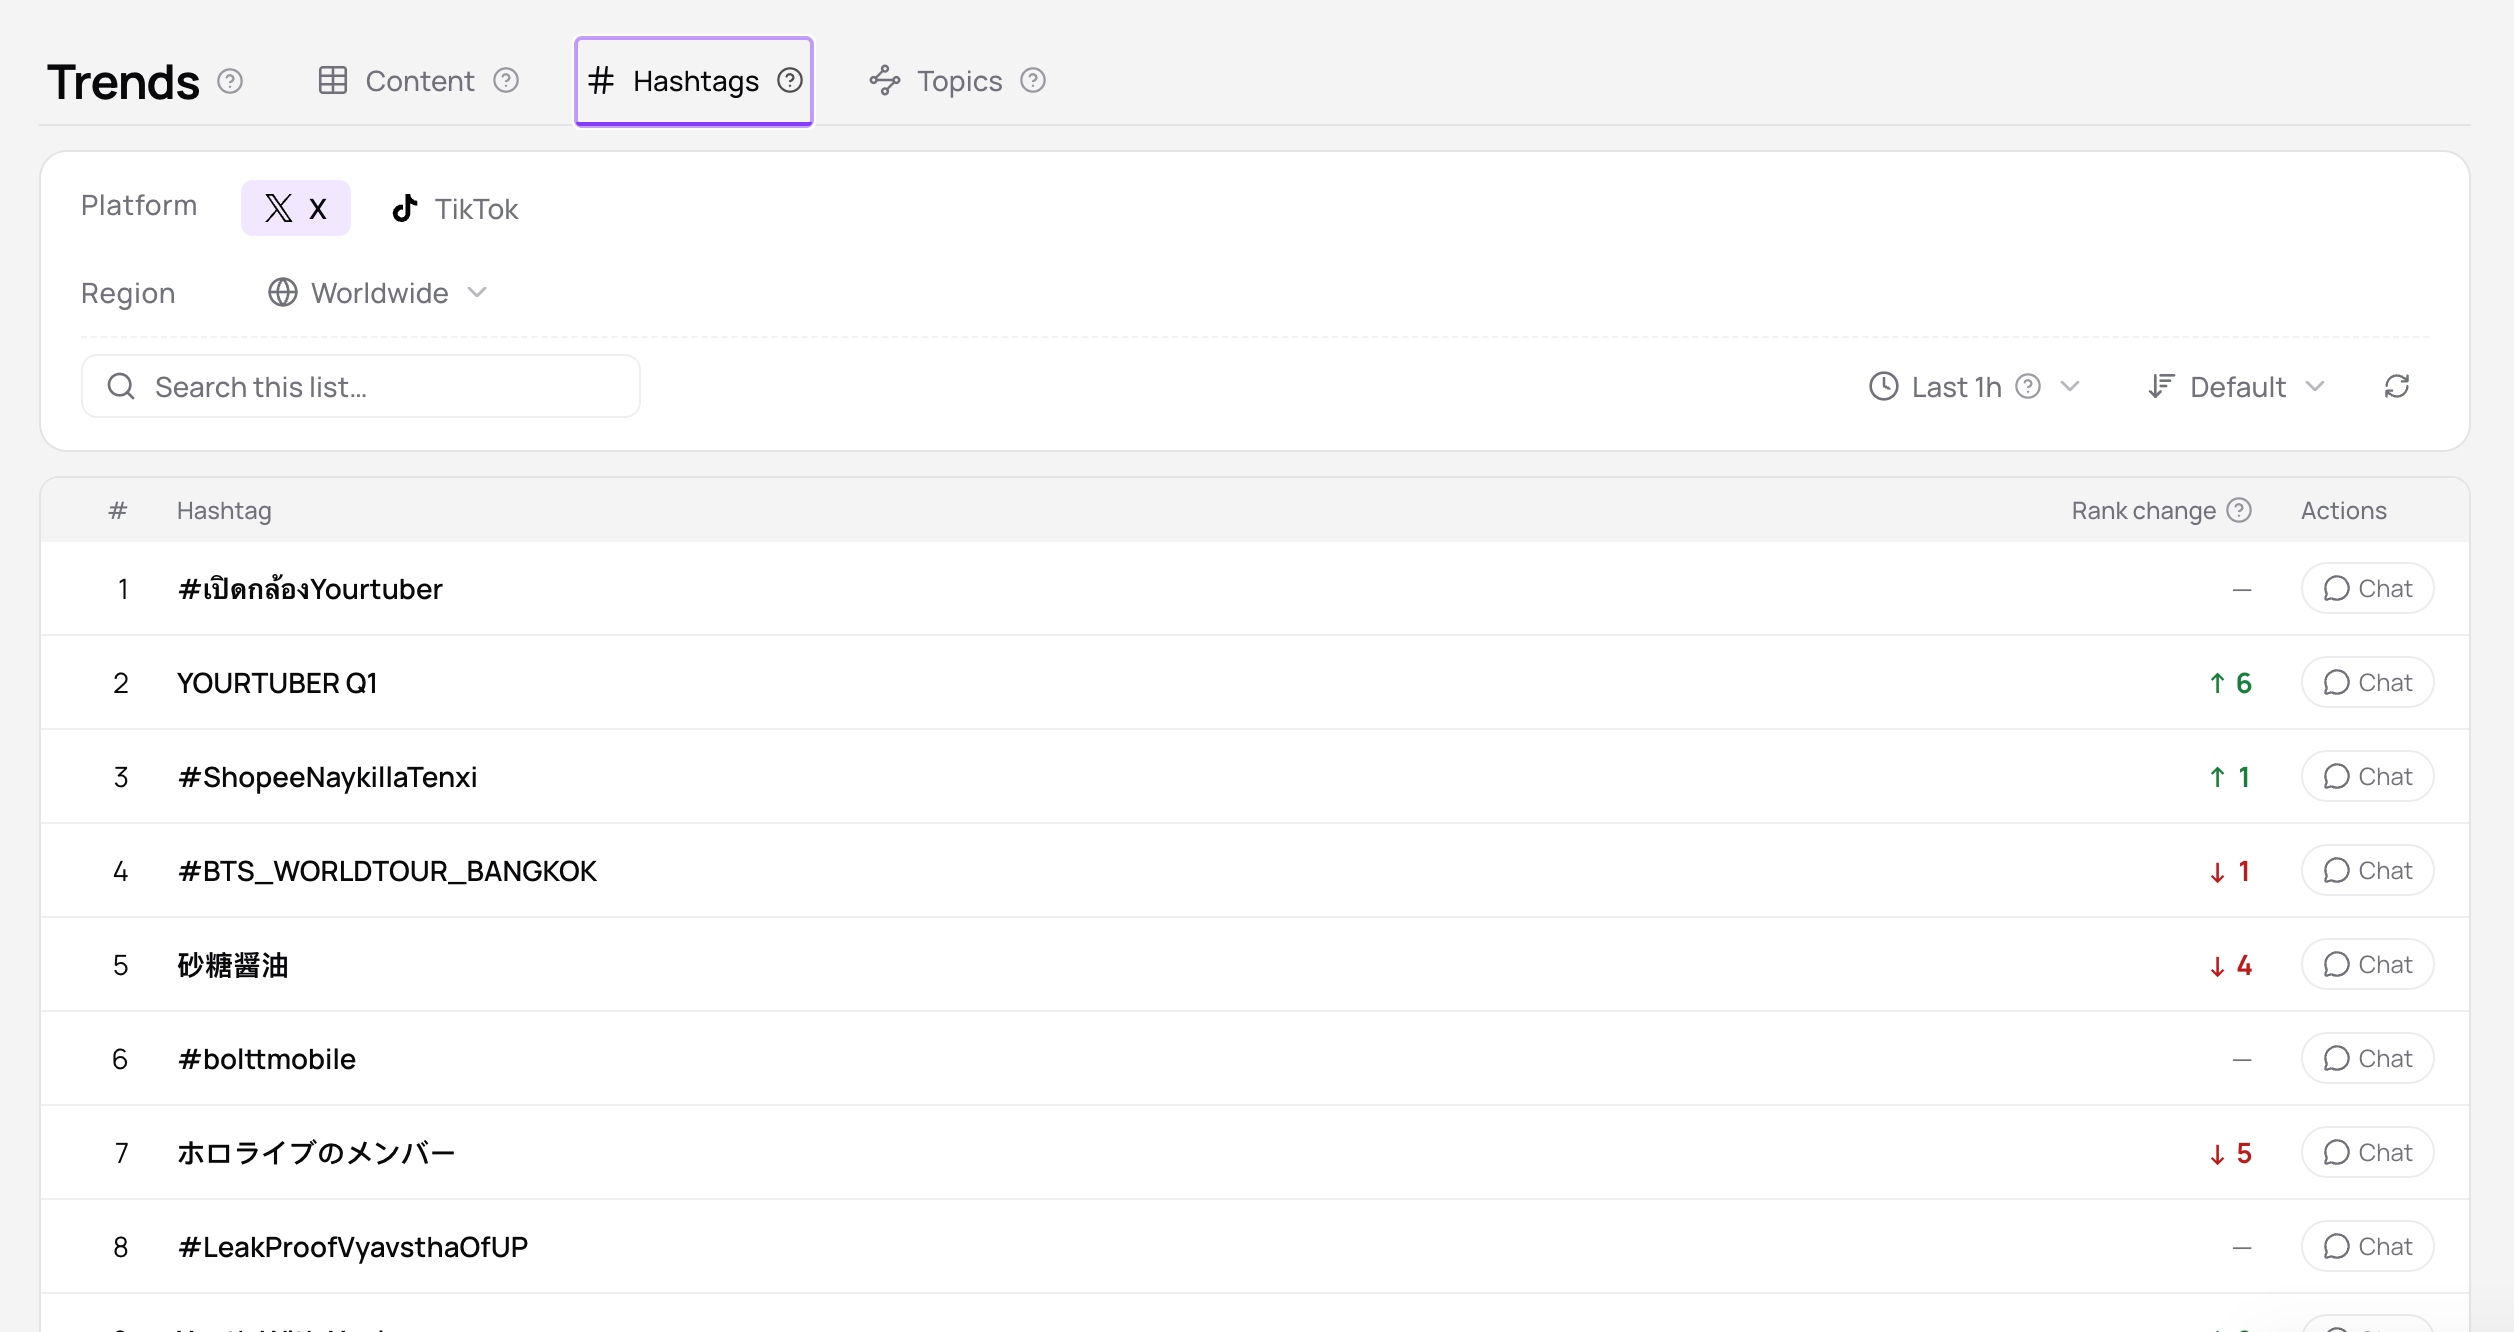The image size is (2514, 1332).
Task: Click the 砂糖醤油 trend name
Action: [233, 965]
